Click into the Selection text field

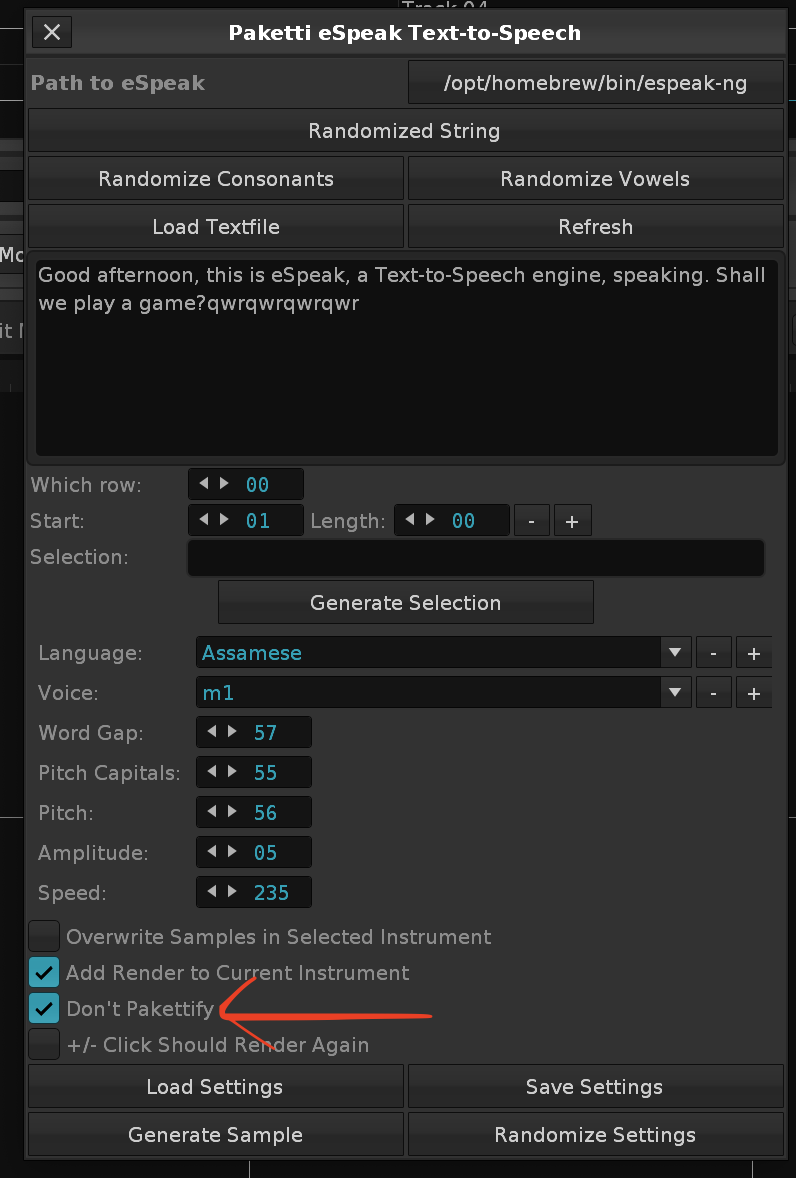click(475, 558)
